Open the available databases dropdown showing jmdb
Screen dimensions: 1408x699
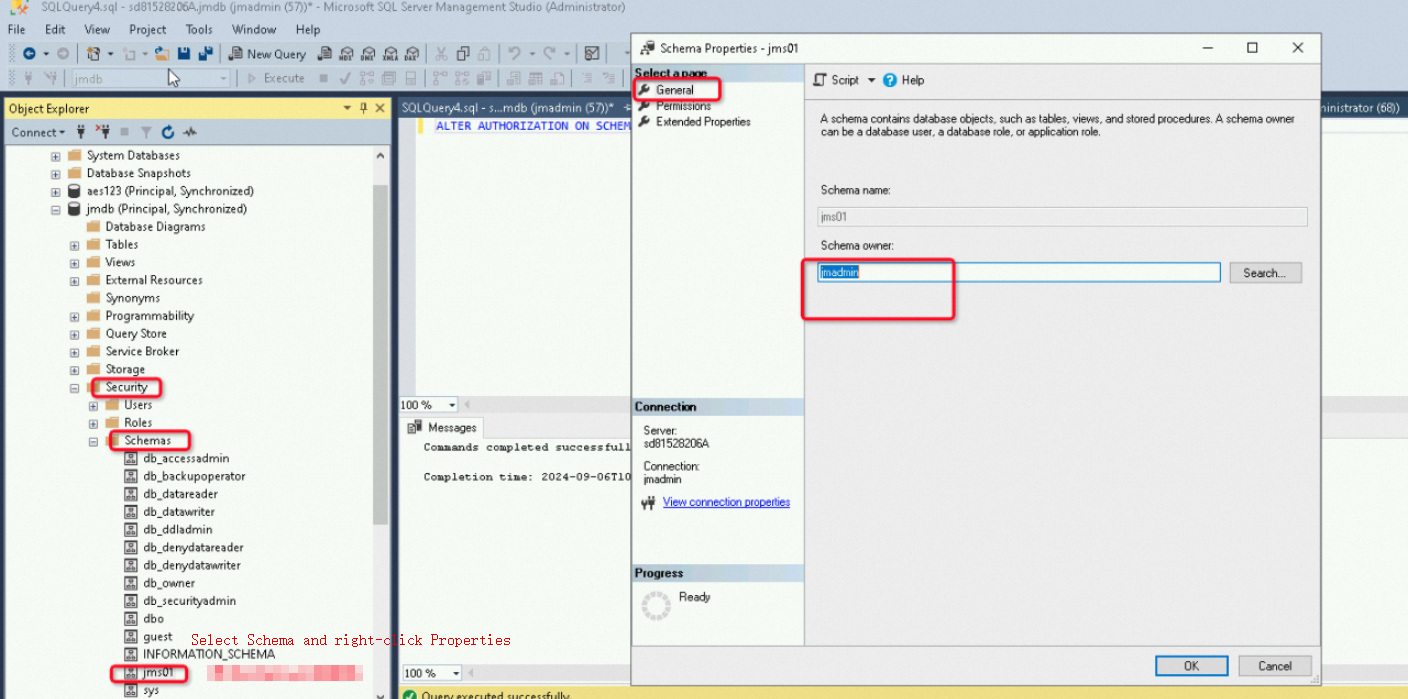(x=151, y=78)
